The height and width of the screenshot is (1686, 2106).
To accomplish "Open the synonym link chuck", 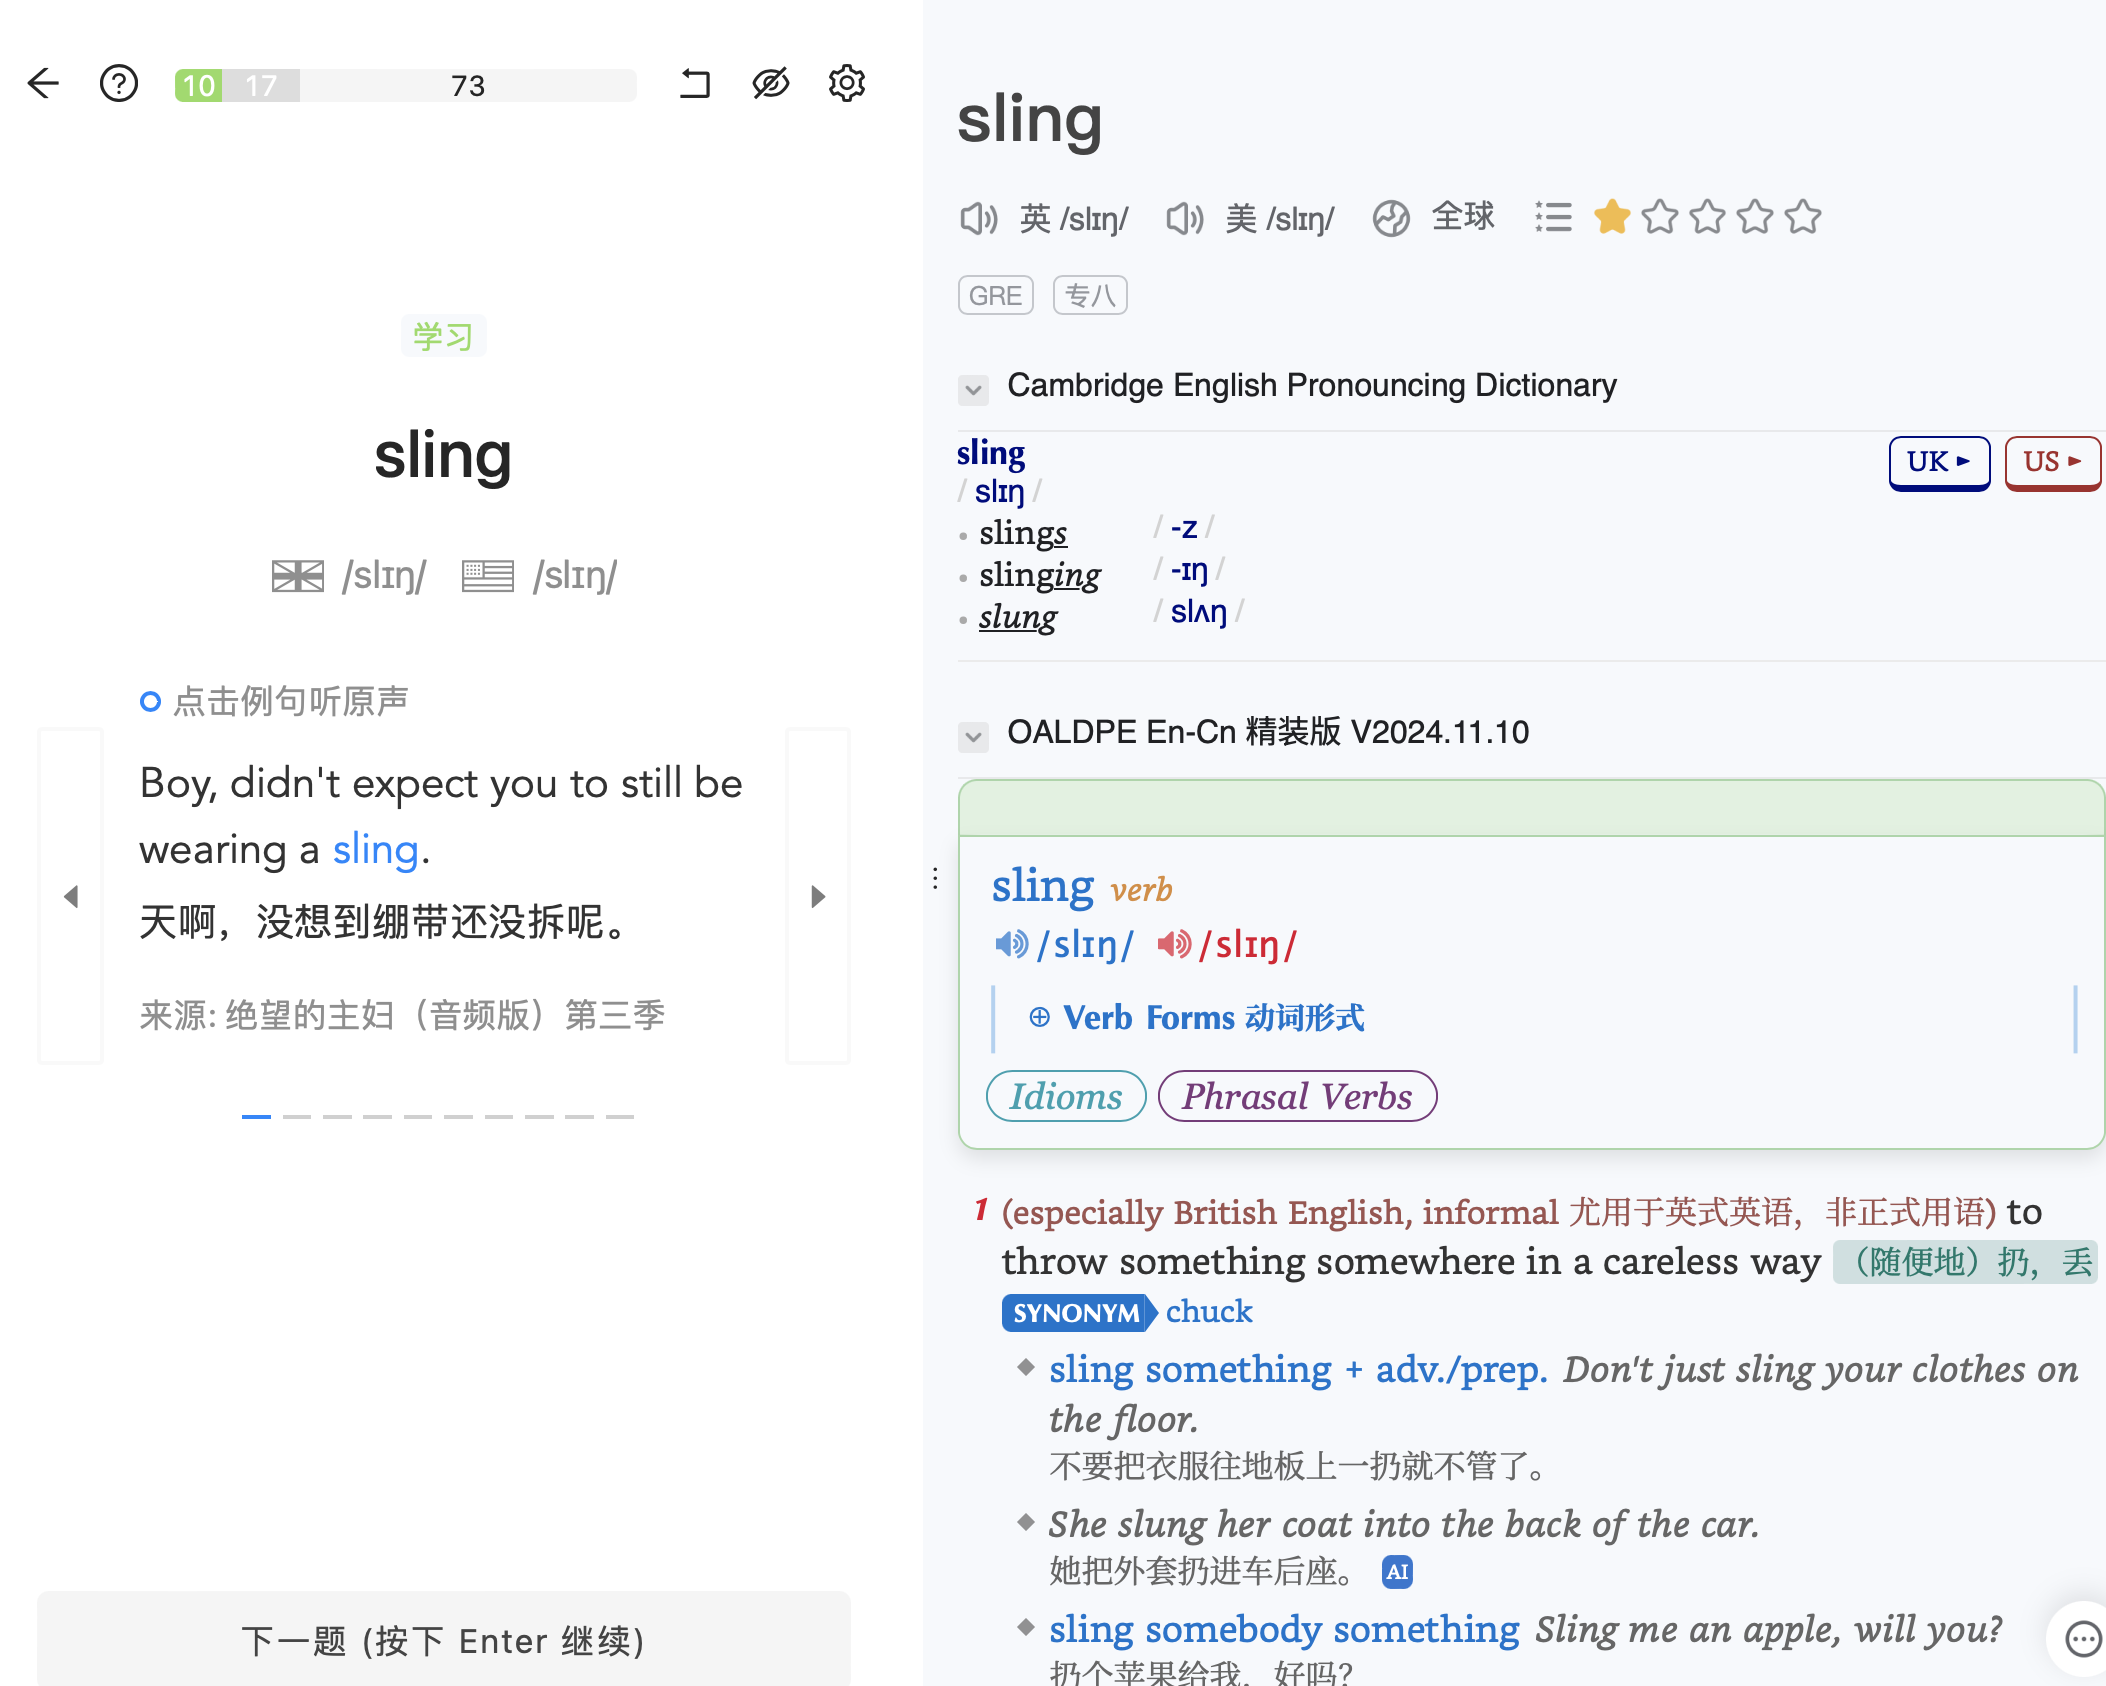I will click(1209, 1312).
